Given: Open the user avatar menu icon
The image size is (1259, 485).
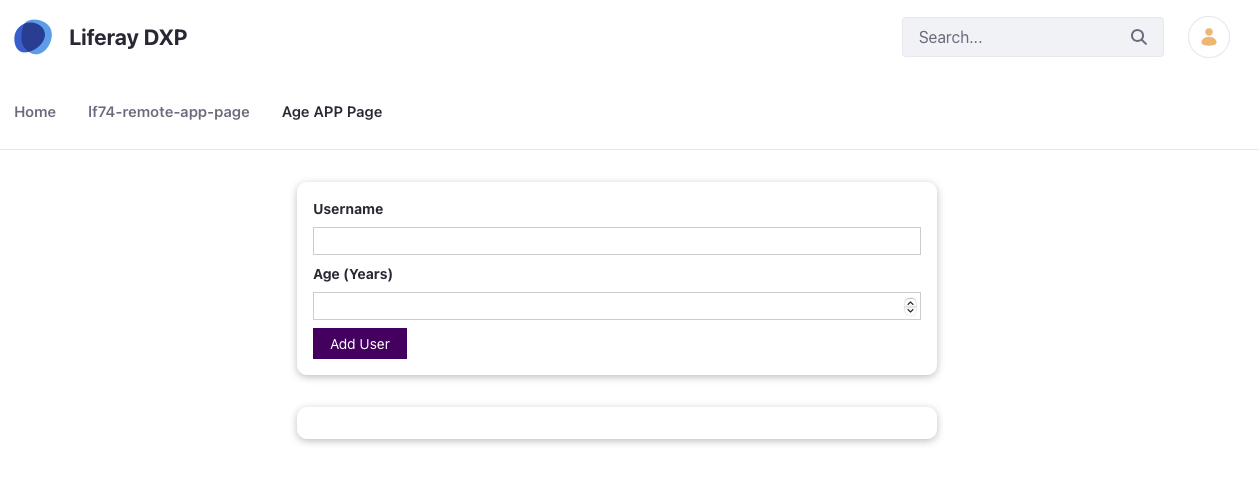Looking at the screenshot, I should click(1209, 37).
